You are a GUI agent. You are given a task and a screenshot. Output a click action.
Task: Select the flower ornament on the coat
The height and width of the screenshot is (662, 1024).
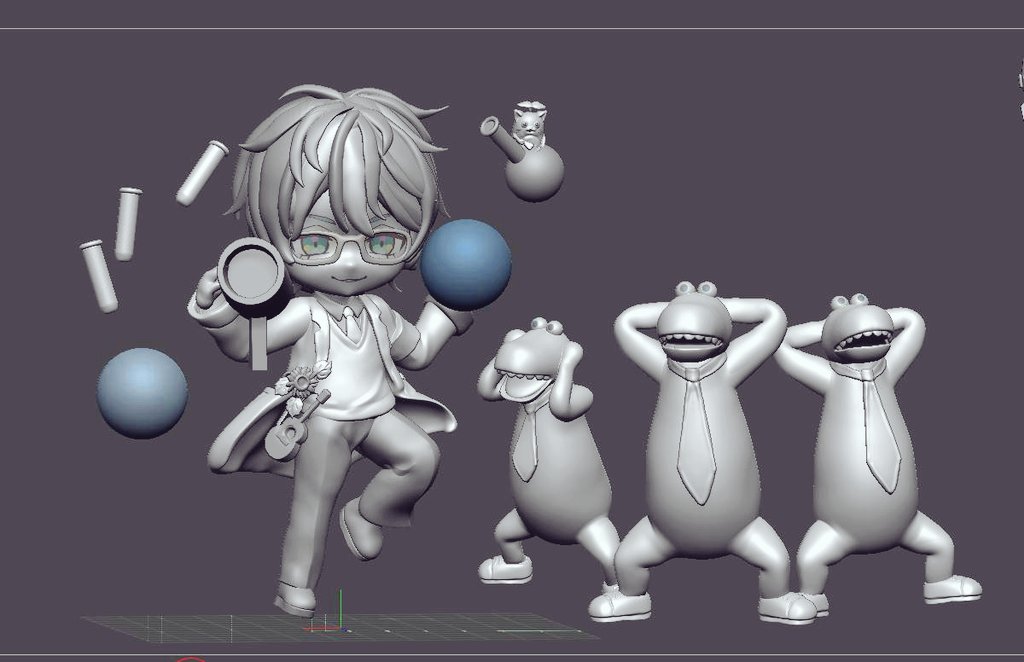(x=302, y=381)
